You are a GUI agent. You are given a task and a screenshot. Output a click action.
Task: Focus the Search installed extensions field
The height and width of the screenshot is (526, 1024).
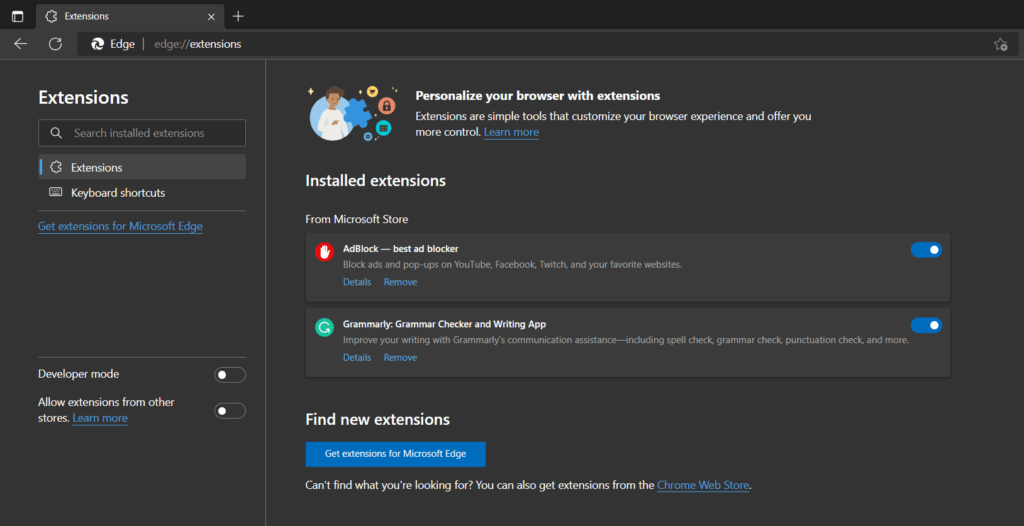coord(142,133)
